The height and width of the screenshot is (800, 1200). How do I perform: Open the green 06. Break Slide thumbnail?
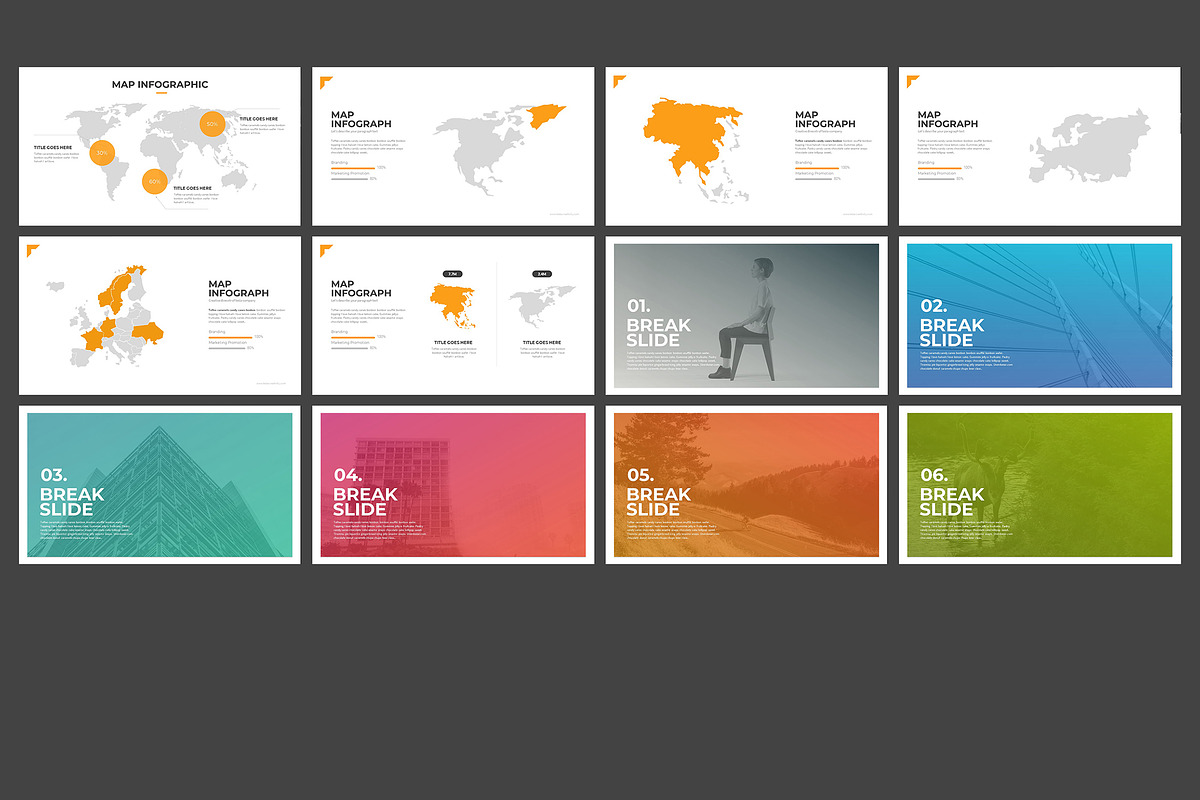click(1040, 484)
